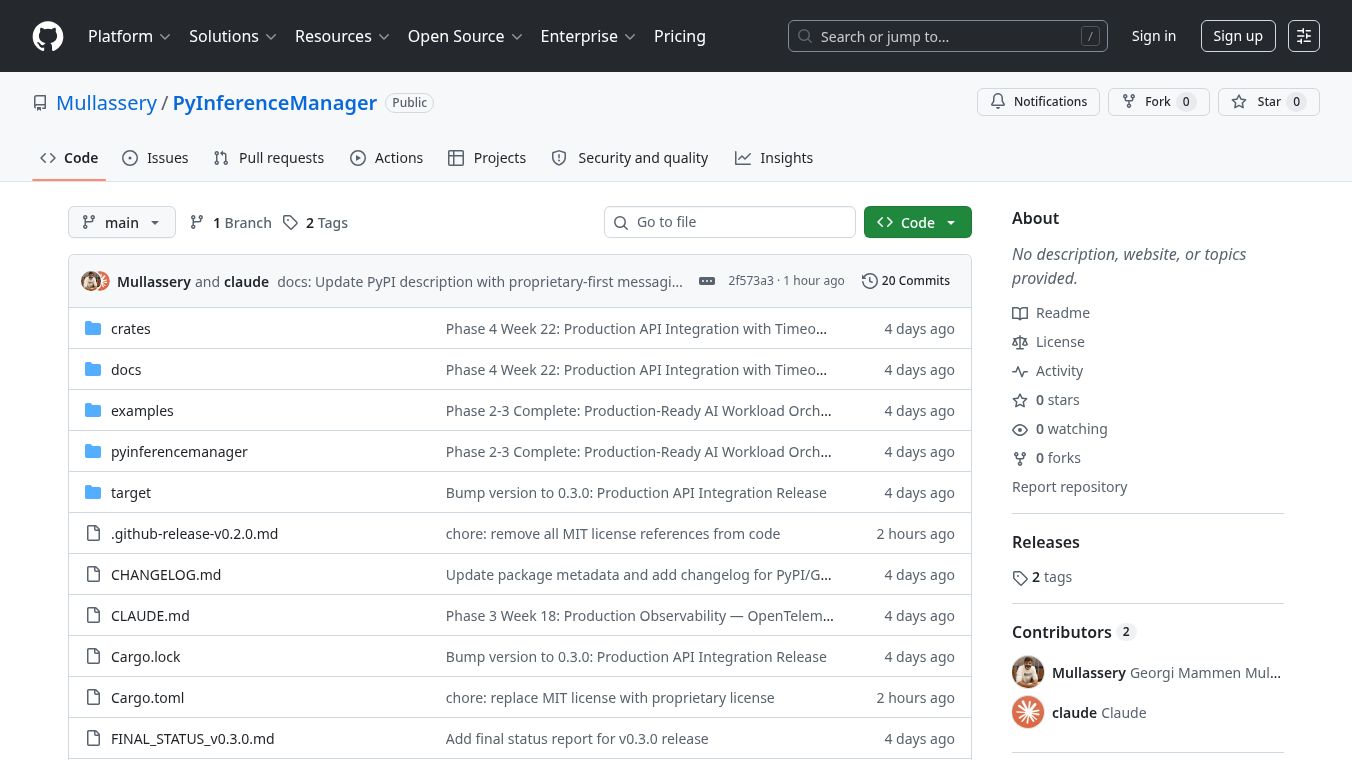Open the command palette icon in header
Image resolution: width=1352 pixels, height=760 pixels.
click(x=1304, y=36)
